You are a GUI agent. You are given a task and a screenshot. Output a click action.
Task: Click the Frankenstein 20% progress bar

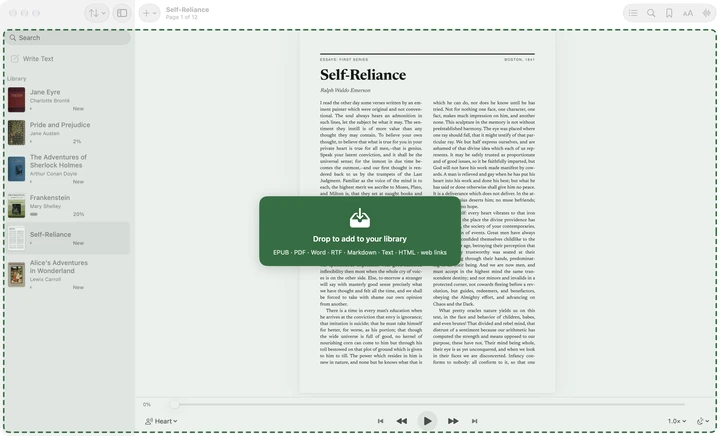34,214
